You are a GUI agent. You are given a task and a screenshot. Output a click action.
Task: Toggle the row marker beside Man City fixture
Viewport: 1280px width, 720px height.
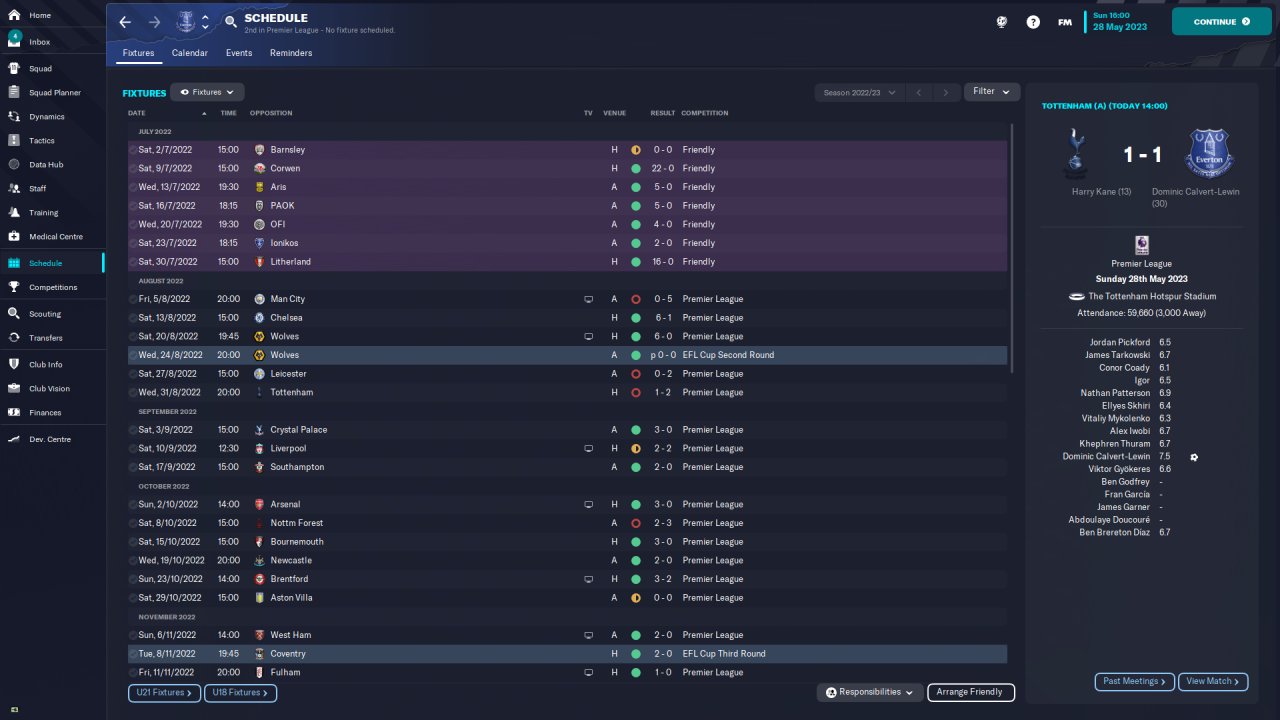click(133, 299)
